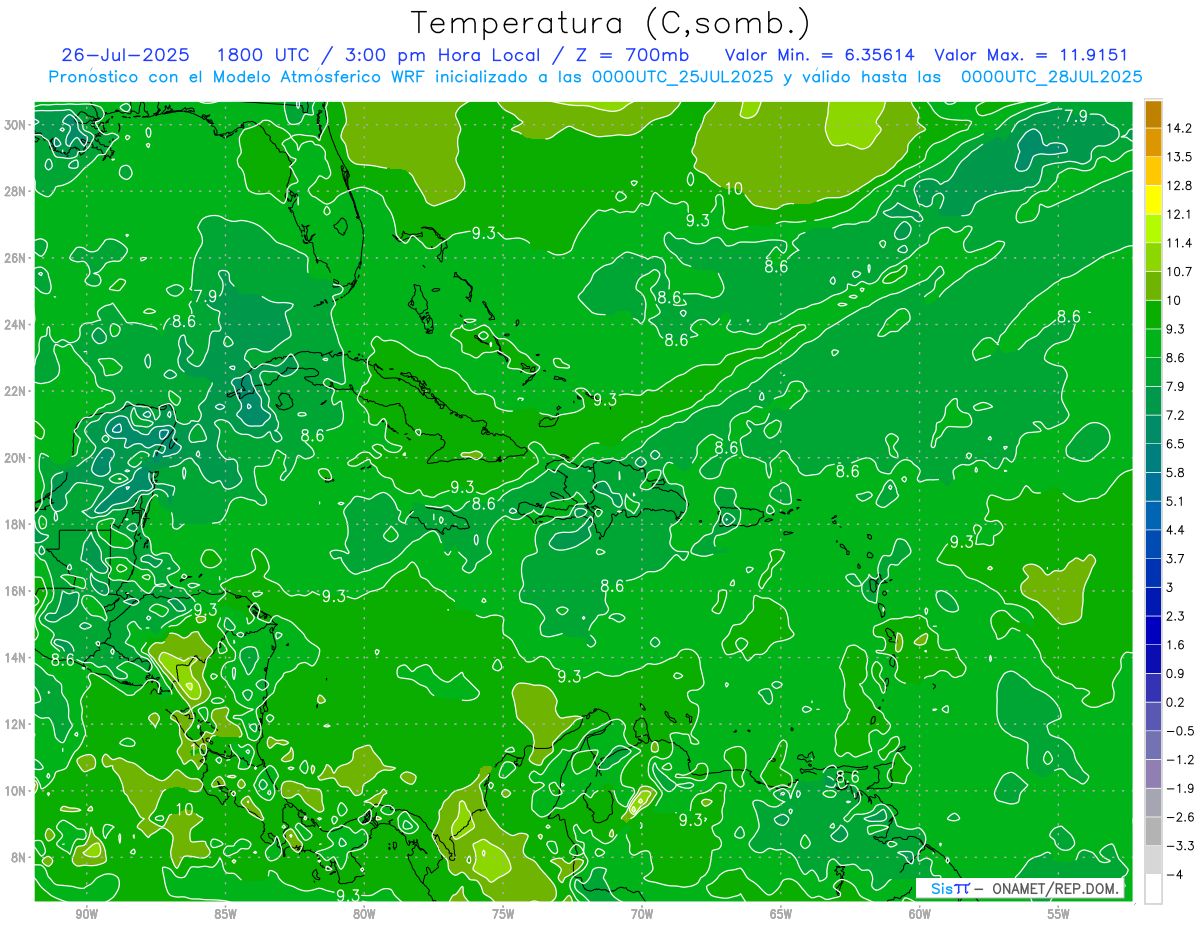Click the -1.2 color scale label
1200x927 pixels.
point(1180,759)
